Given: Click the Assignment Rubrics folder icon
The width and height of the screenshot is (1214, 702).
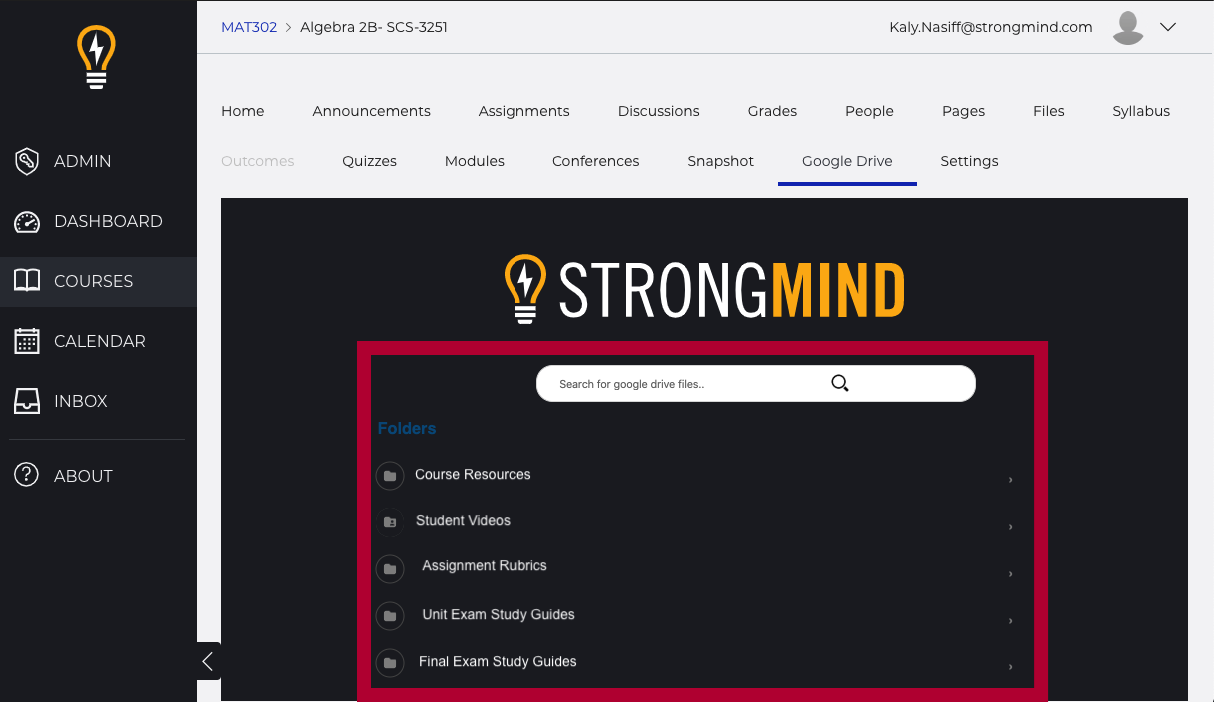Looking at the screenshot, I should point(390,569).
